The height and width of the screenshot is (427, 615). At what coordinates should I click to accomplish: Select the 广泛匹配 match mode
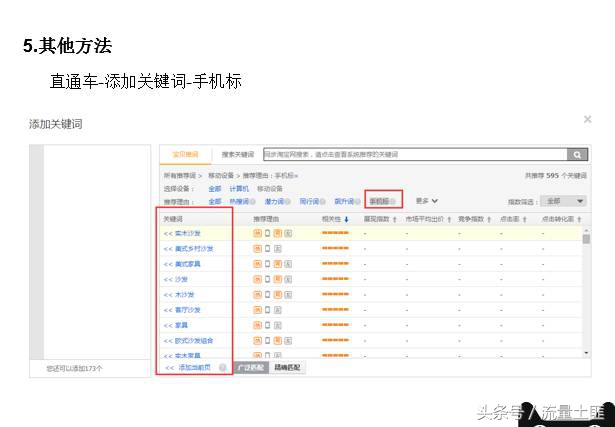click(x=251, y=368)
